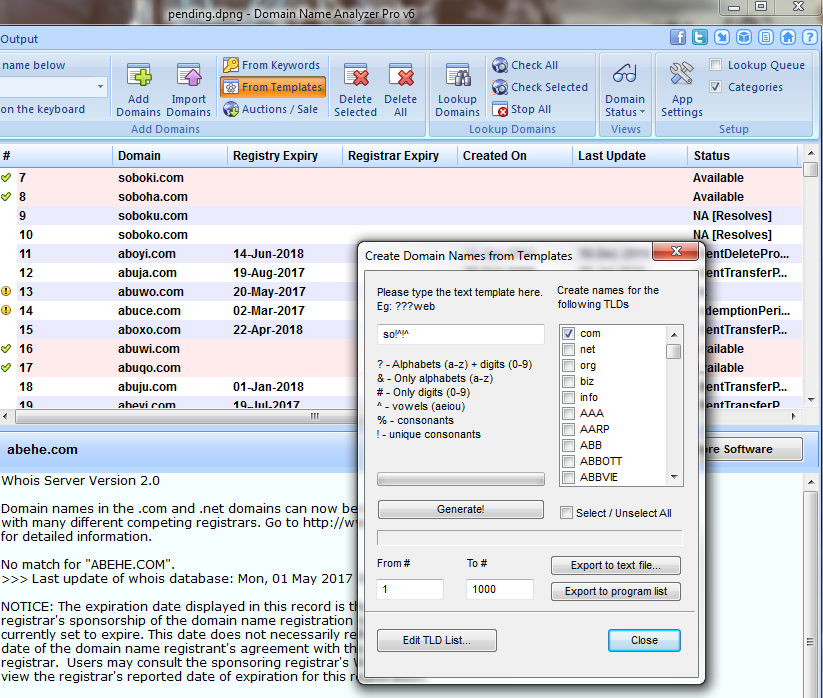
Task: Select the soboha.com row
Action: click(x=401, y=197)
